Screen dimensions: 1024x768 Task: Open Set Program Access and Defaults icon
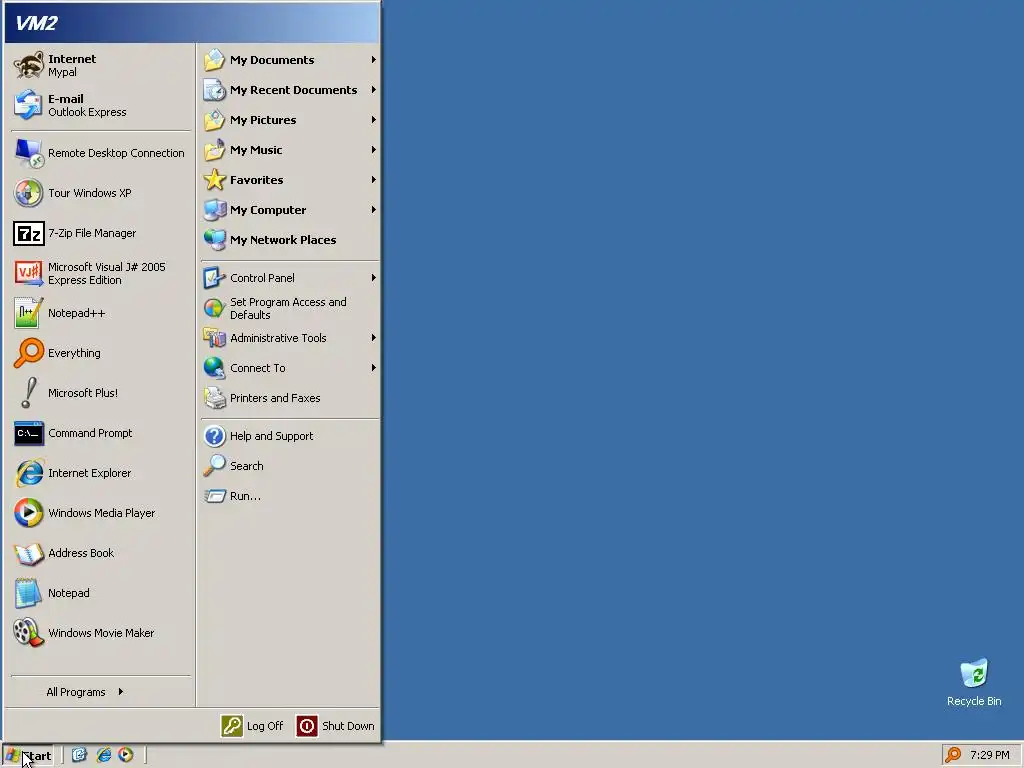point(214,308)
